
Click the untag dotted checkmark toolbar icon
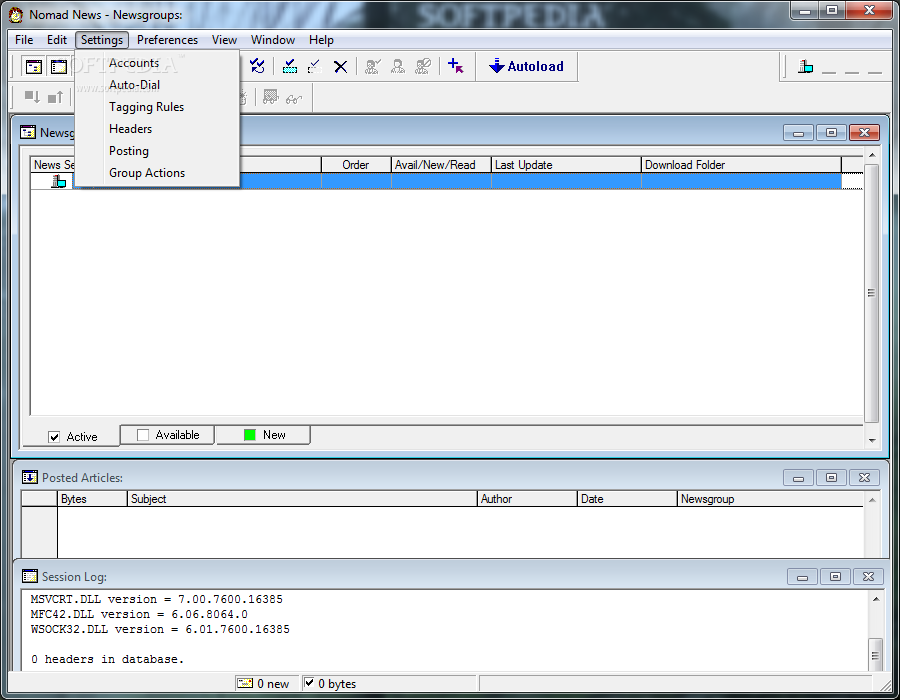315,67
